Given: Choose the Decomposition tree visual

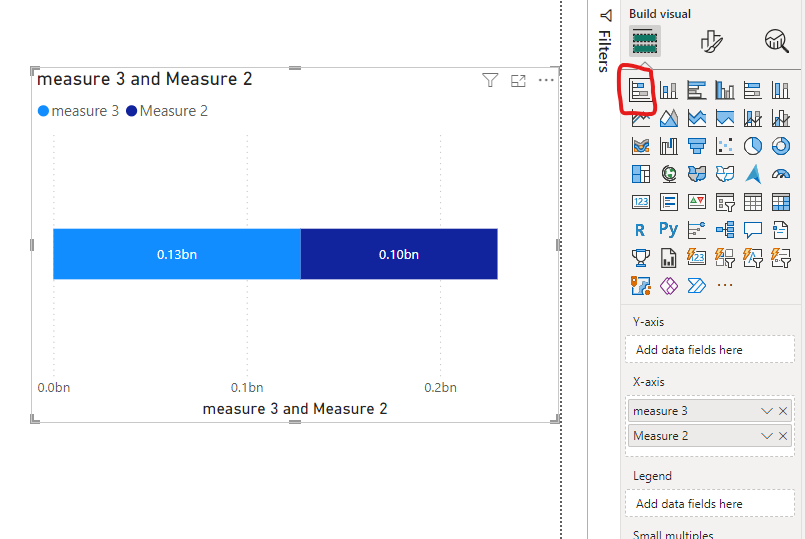Looking at the screenshot, I should (724, 230).
